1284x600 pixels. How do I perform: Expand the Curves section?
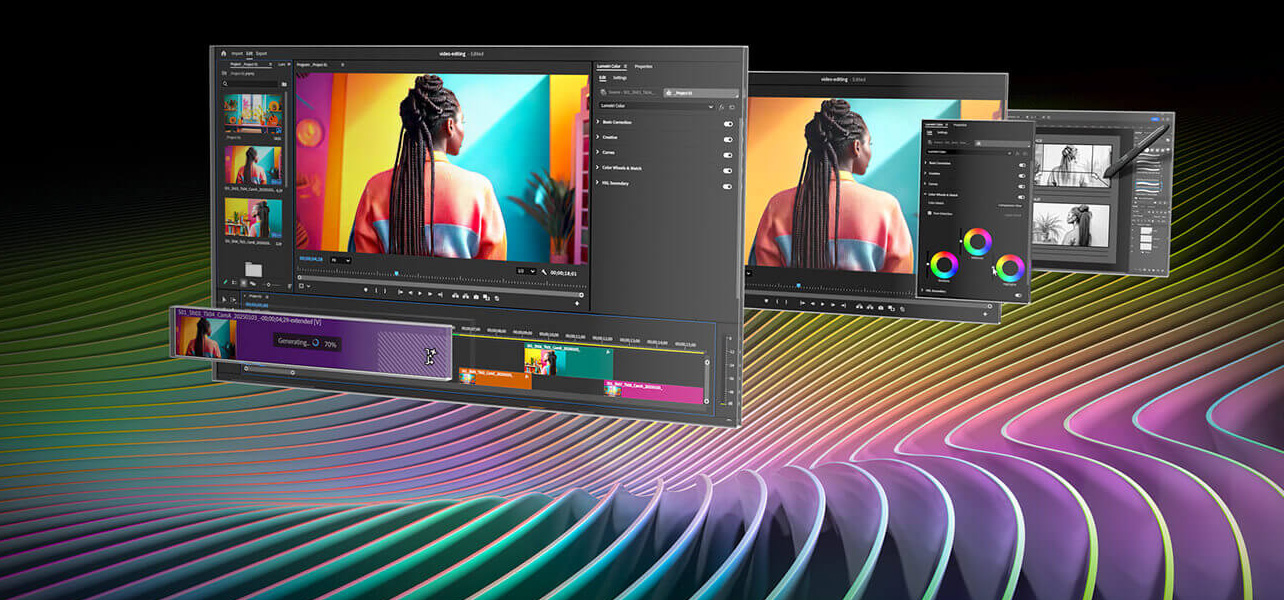598,152
